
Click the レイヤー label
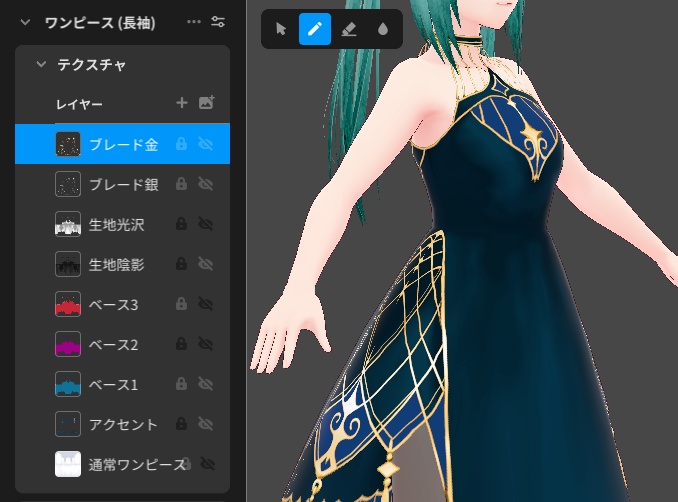(x=79, y=104)
